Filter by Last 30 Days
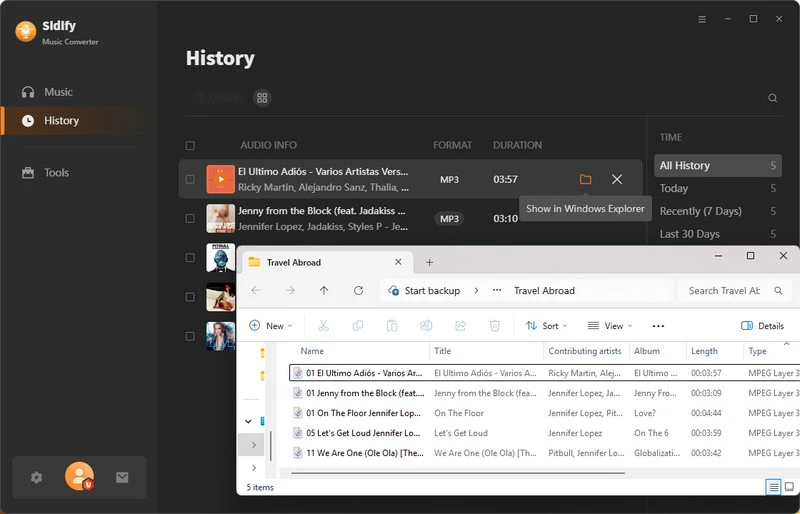 (x=717, y=234)
